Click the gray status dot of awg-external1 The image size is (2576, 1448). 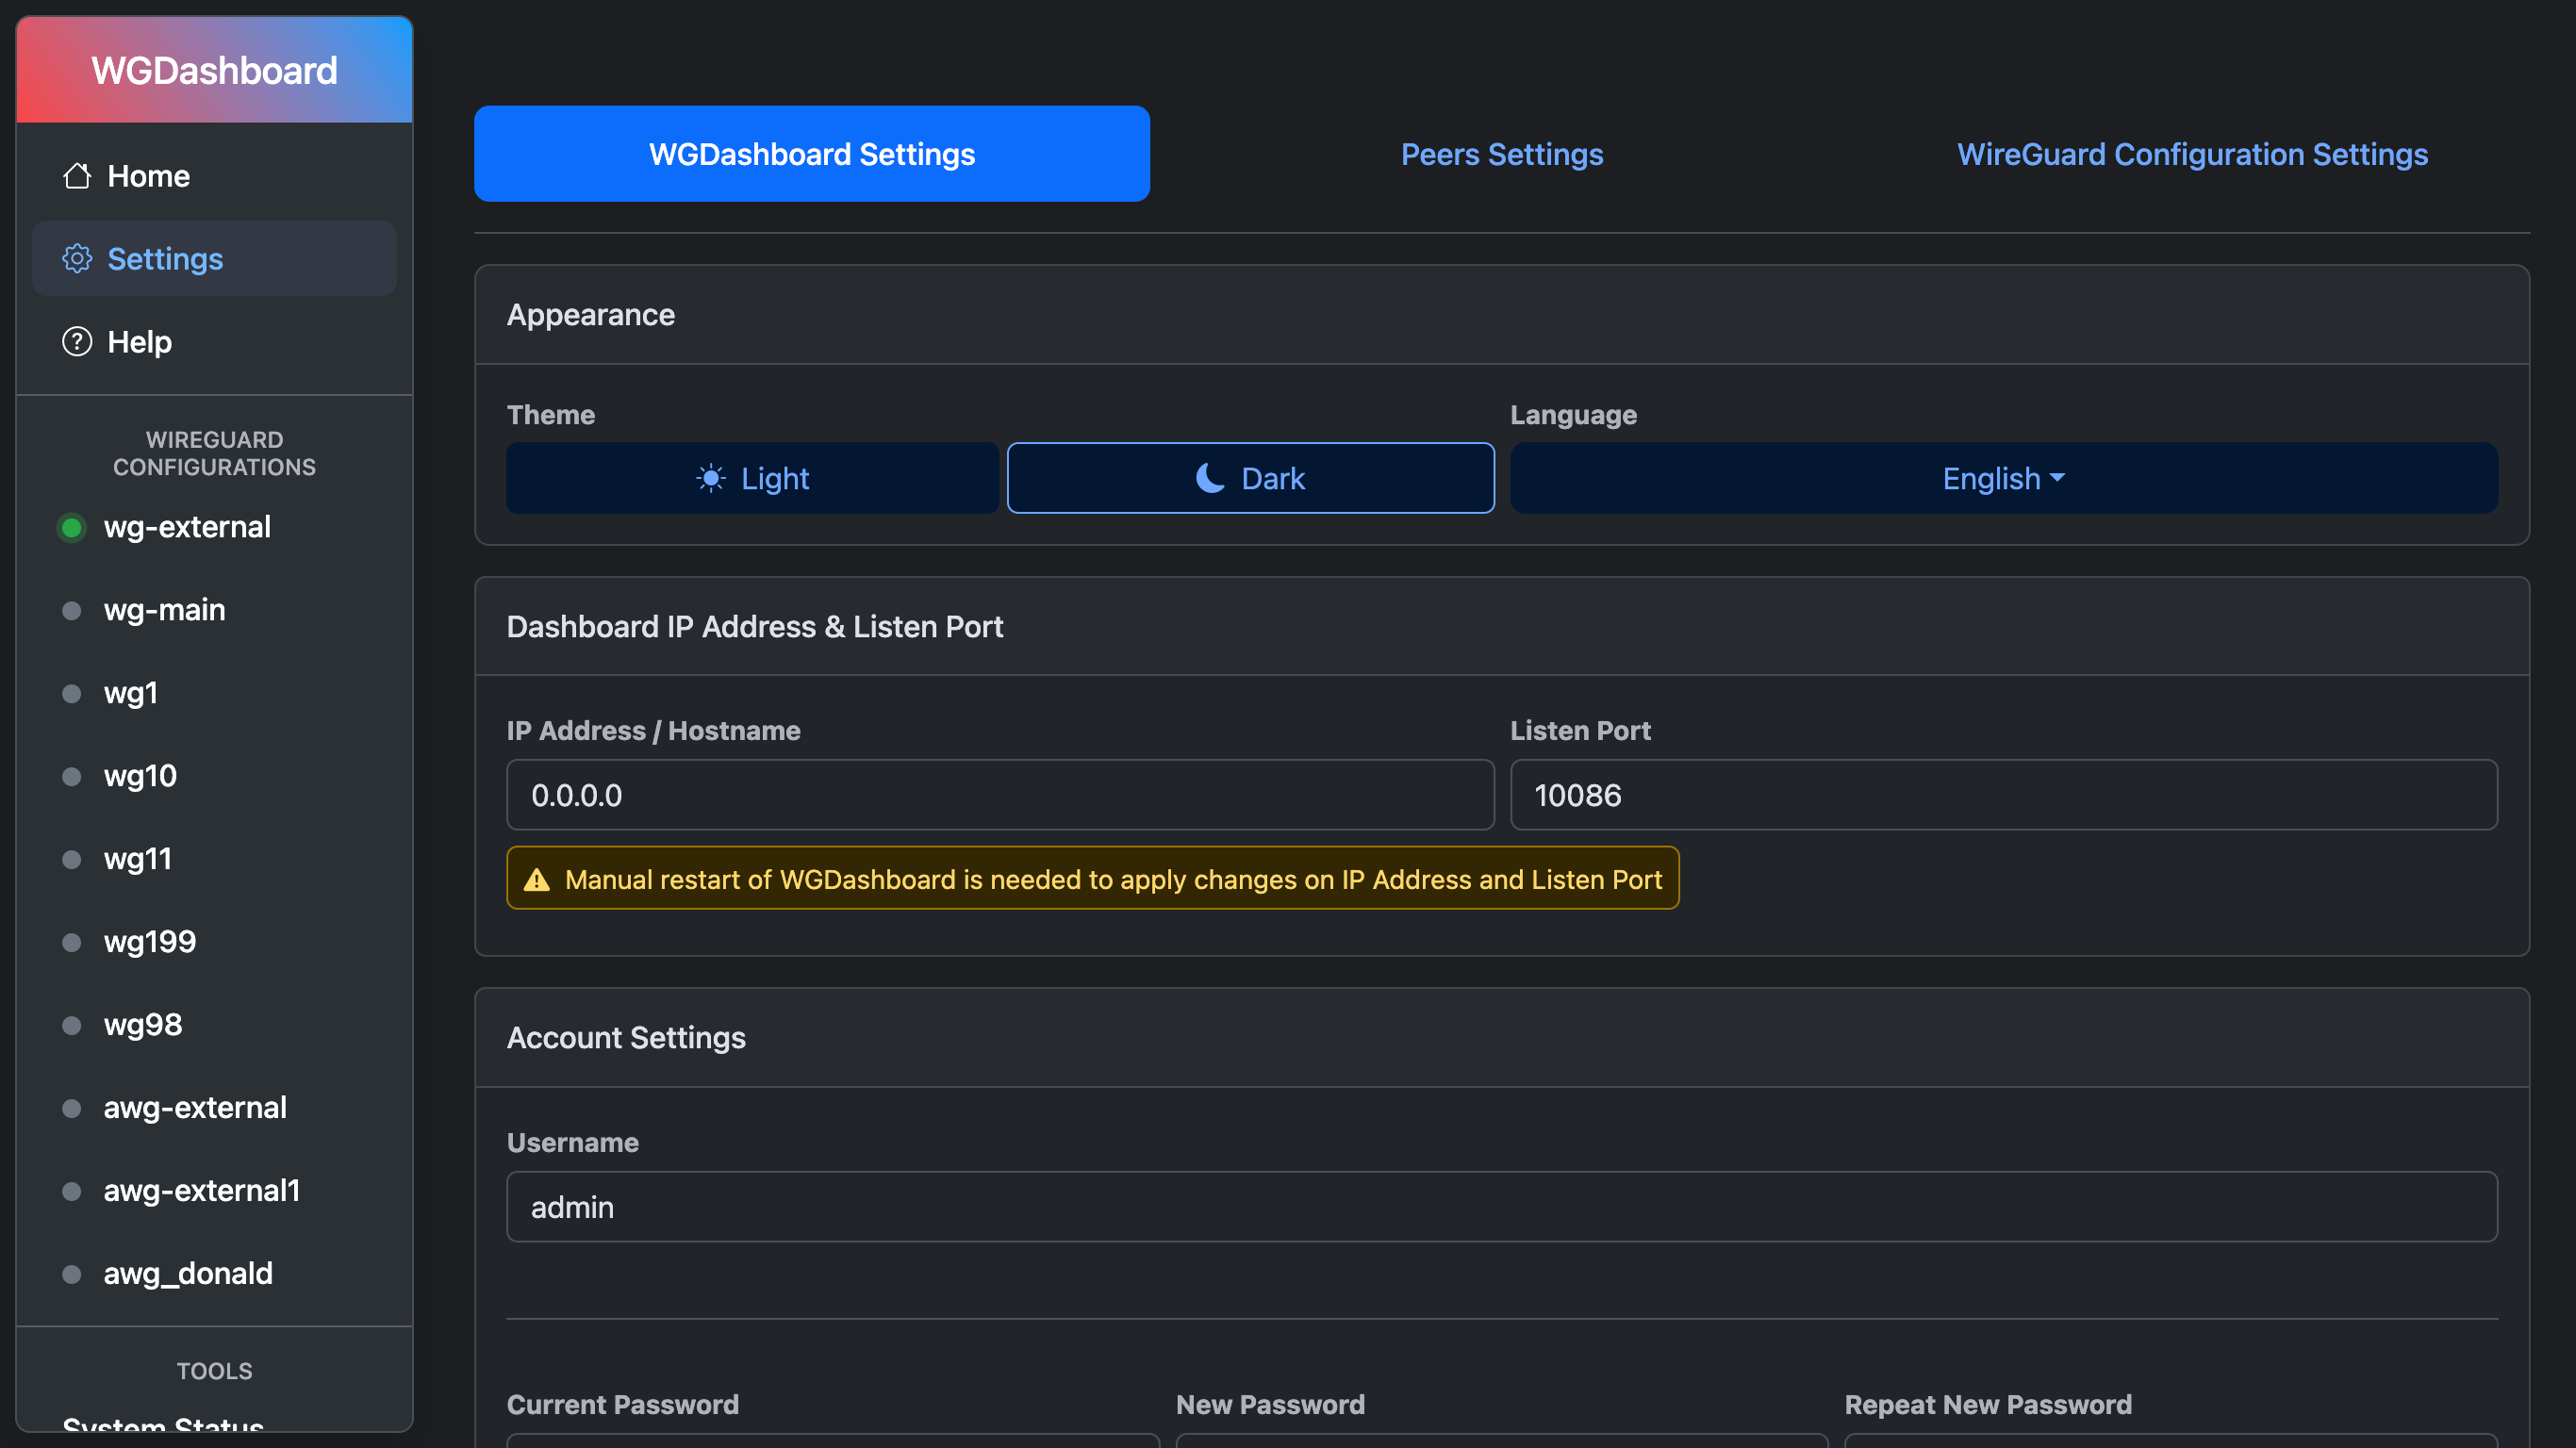[72, 1192]
